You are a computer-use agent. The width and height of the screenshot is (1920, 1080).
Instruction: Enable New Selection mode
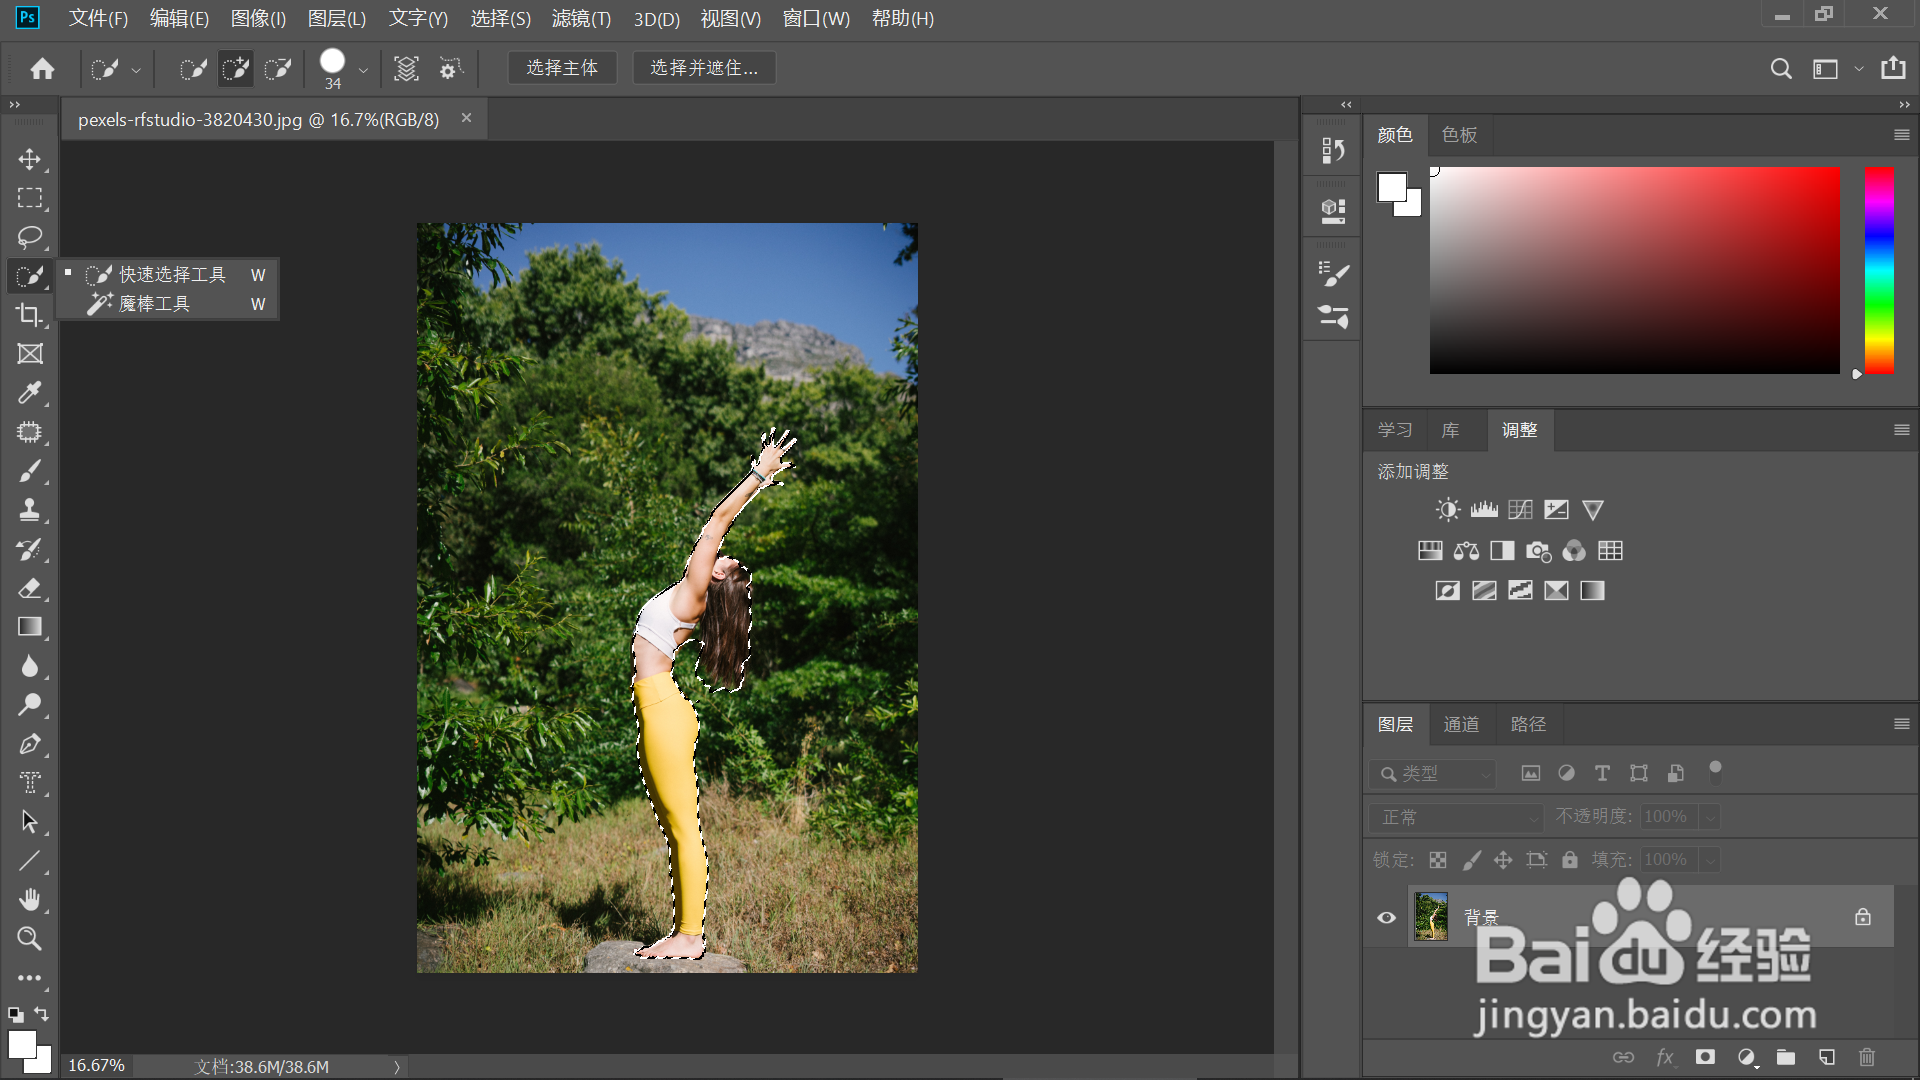[x=192, y=68]
